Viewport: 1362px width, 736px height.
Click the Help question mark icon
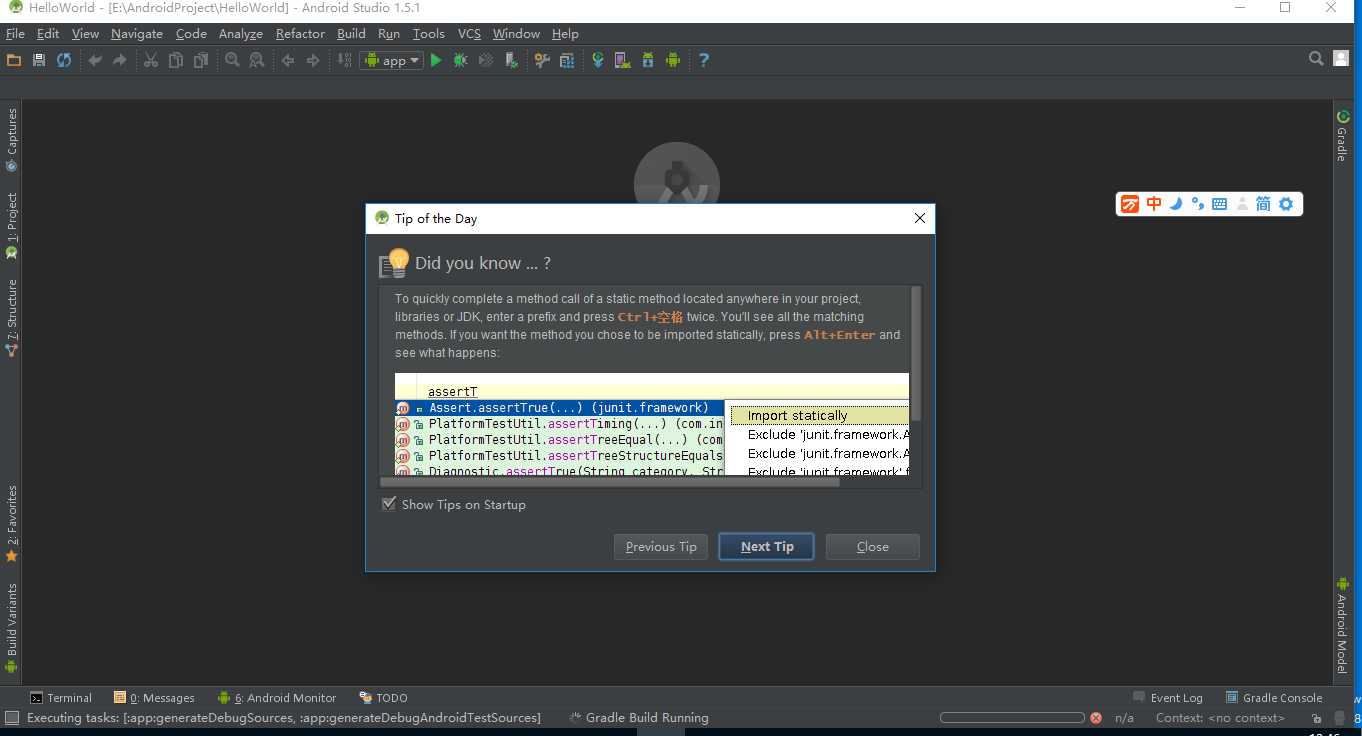pyautogui.click(x=704, y=60)
